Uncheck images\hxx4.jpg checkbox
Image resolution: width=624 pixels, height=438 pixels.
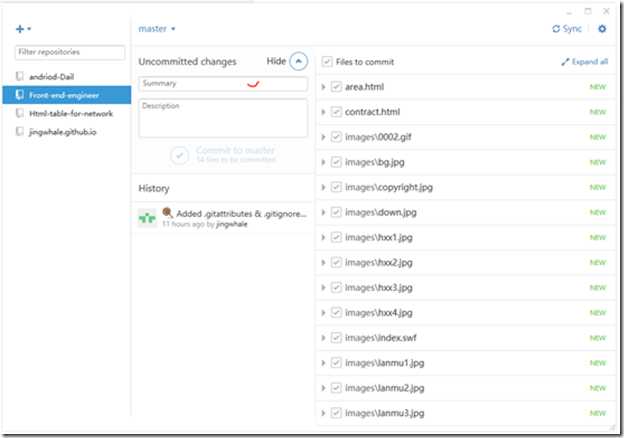[336, 312]
